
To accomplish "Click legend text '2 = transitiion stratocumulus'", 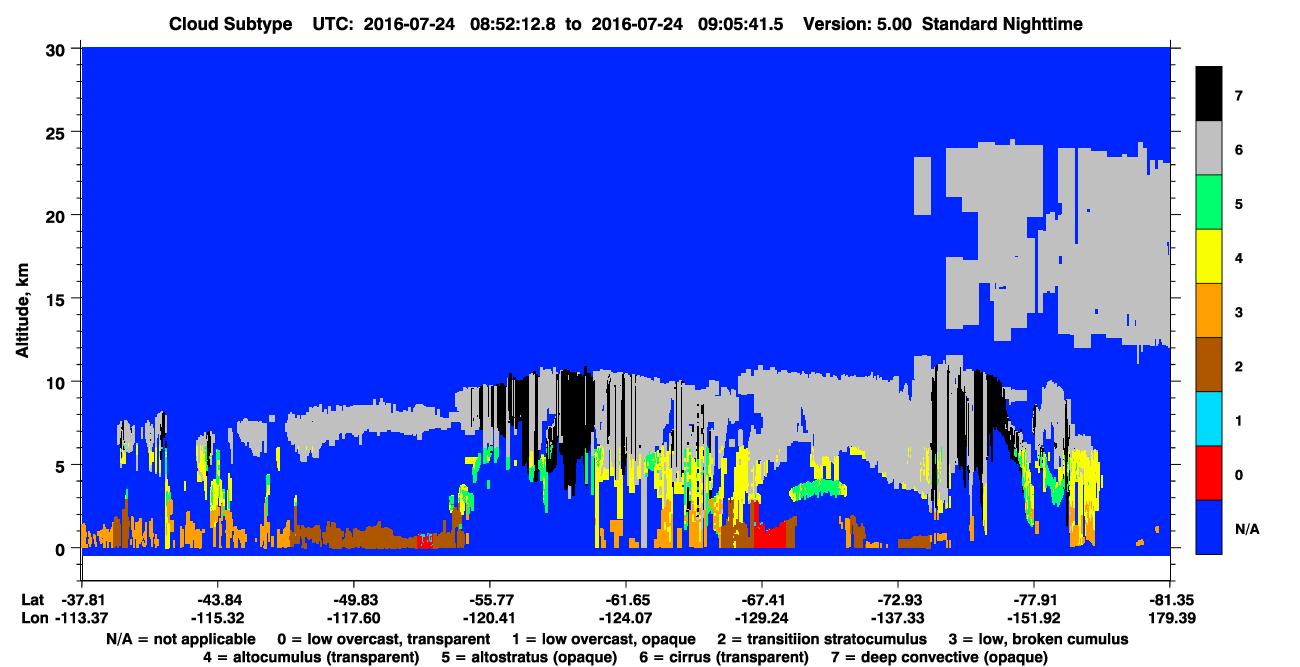I will tap(823, 638).
